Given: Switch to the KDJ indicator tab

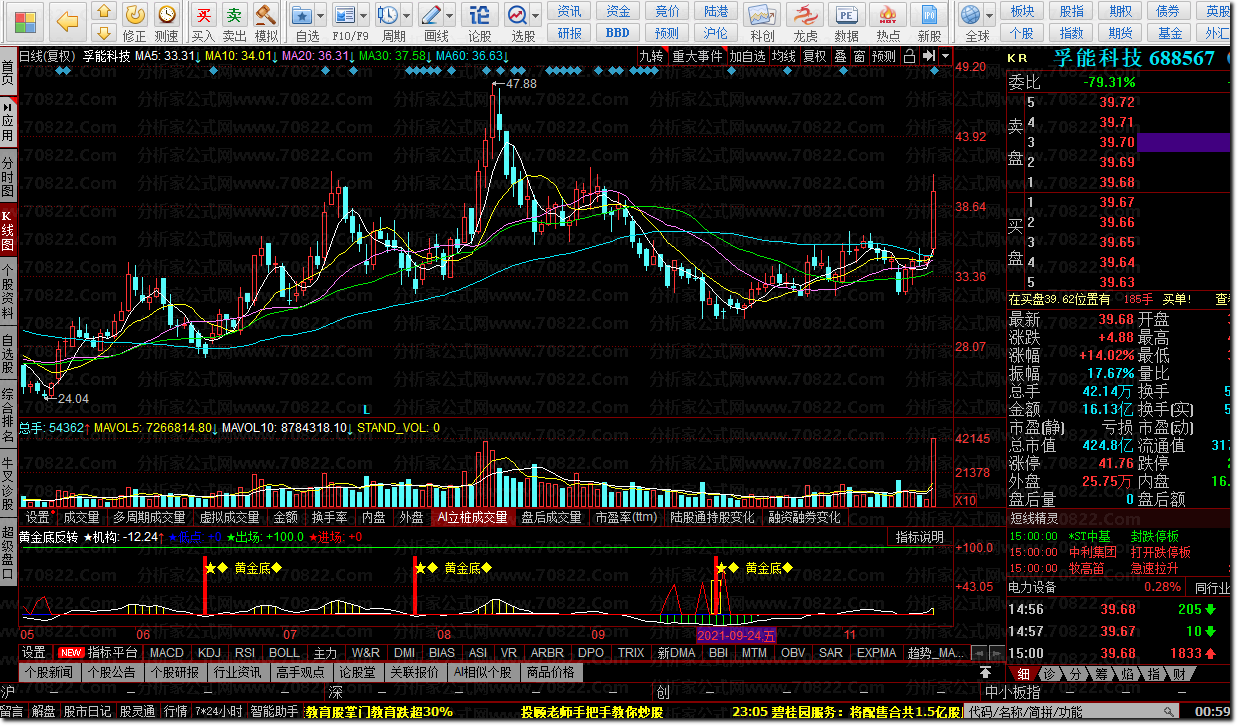Looking at the screenshot, I should click(x=210, y=652).
